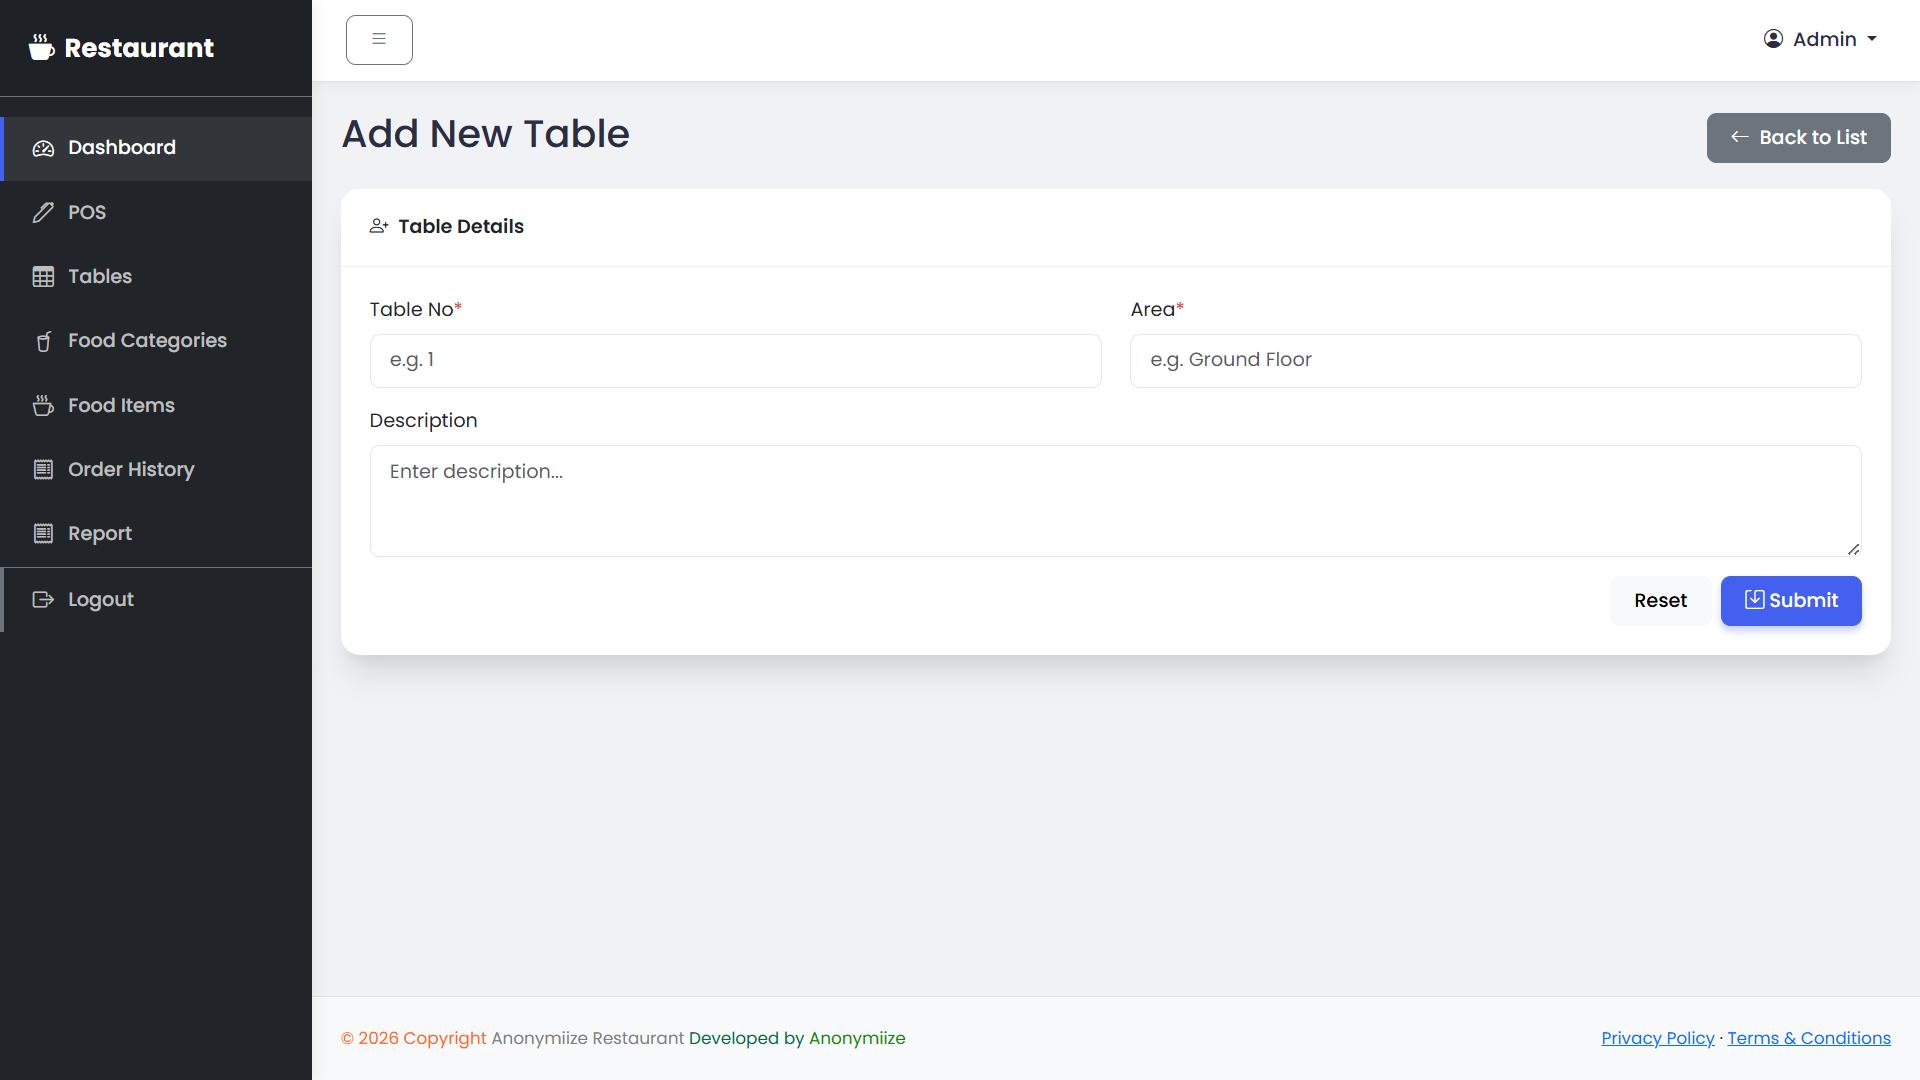Click the save icon on Submit button
The image size is (1920, 1080).
pyautogui.click(x=1754, y=599)
